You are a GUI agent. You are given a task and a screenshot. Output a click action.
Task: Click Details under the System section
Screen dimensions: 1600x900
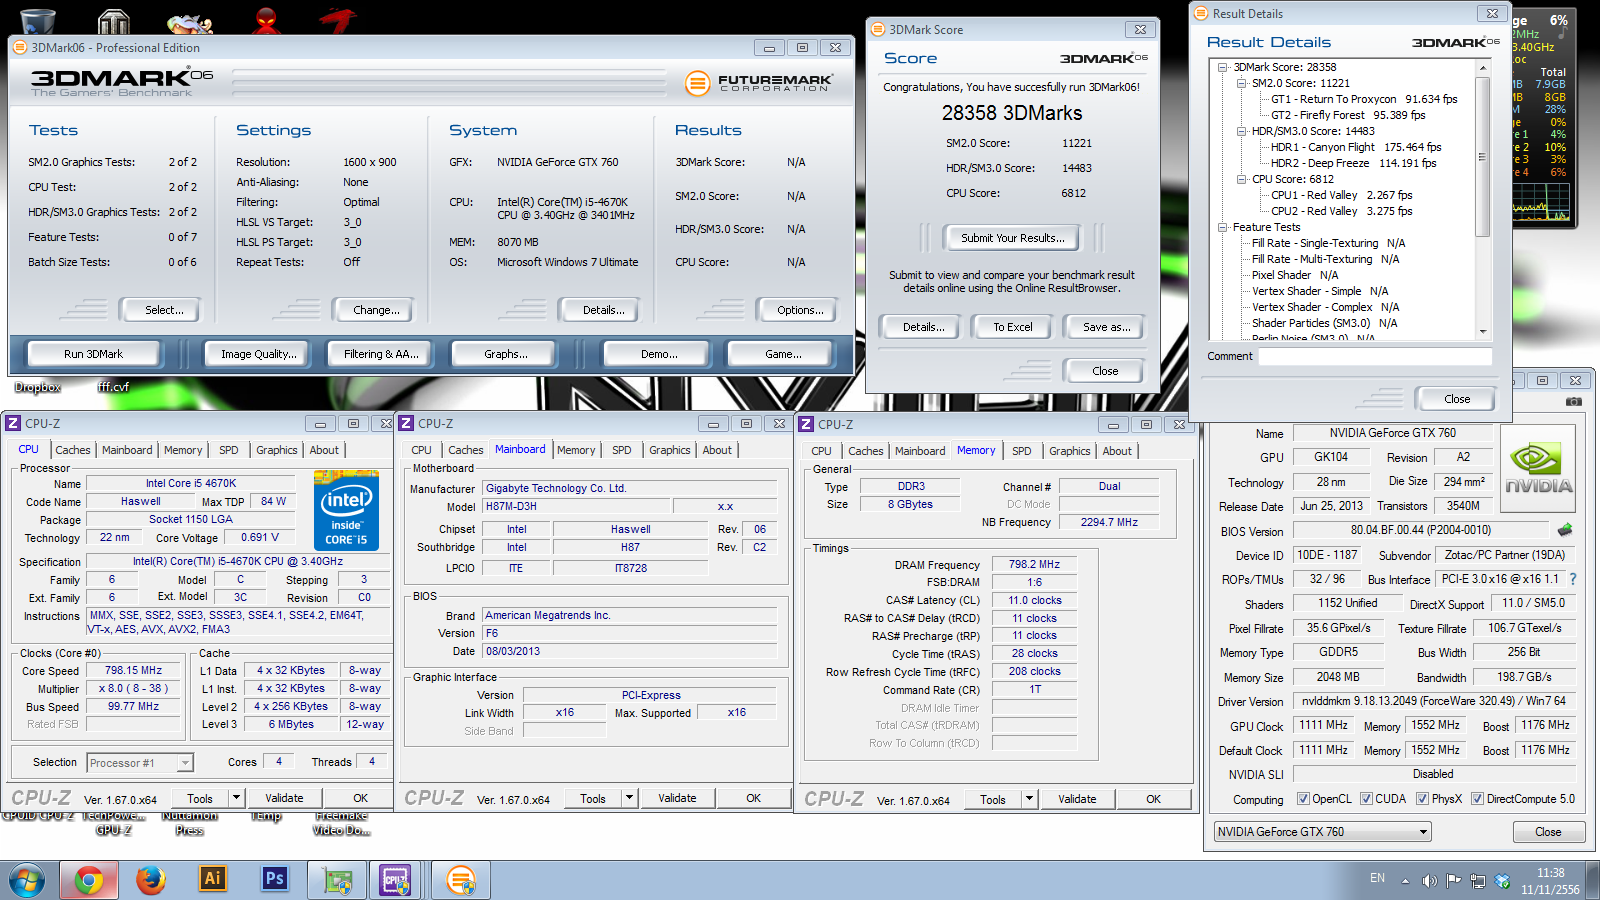(603, 310)
